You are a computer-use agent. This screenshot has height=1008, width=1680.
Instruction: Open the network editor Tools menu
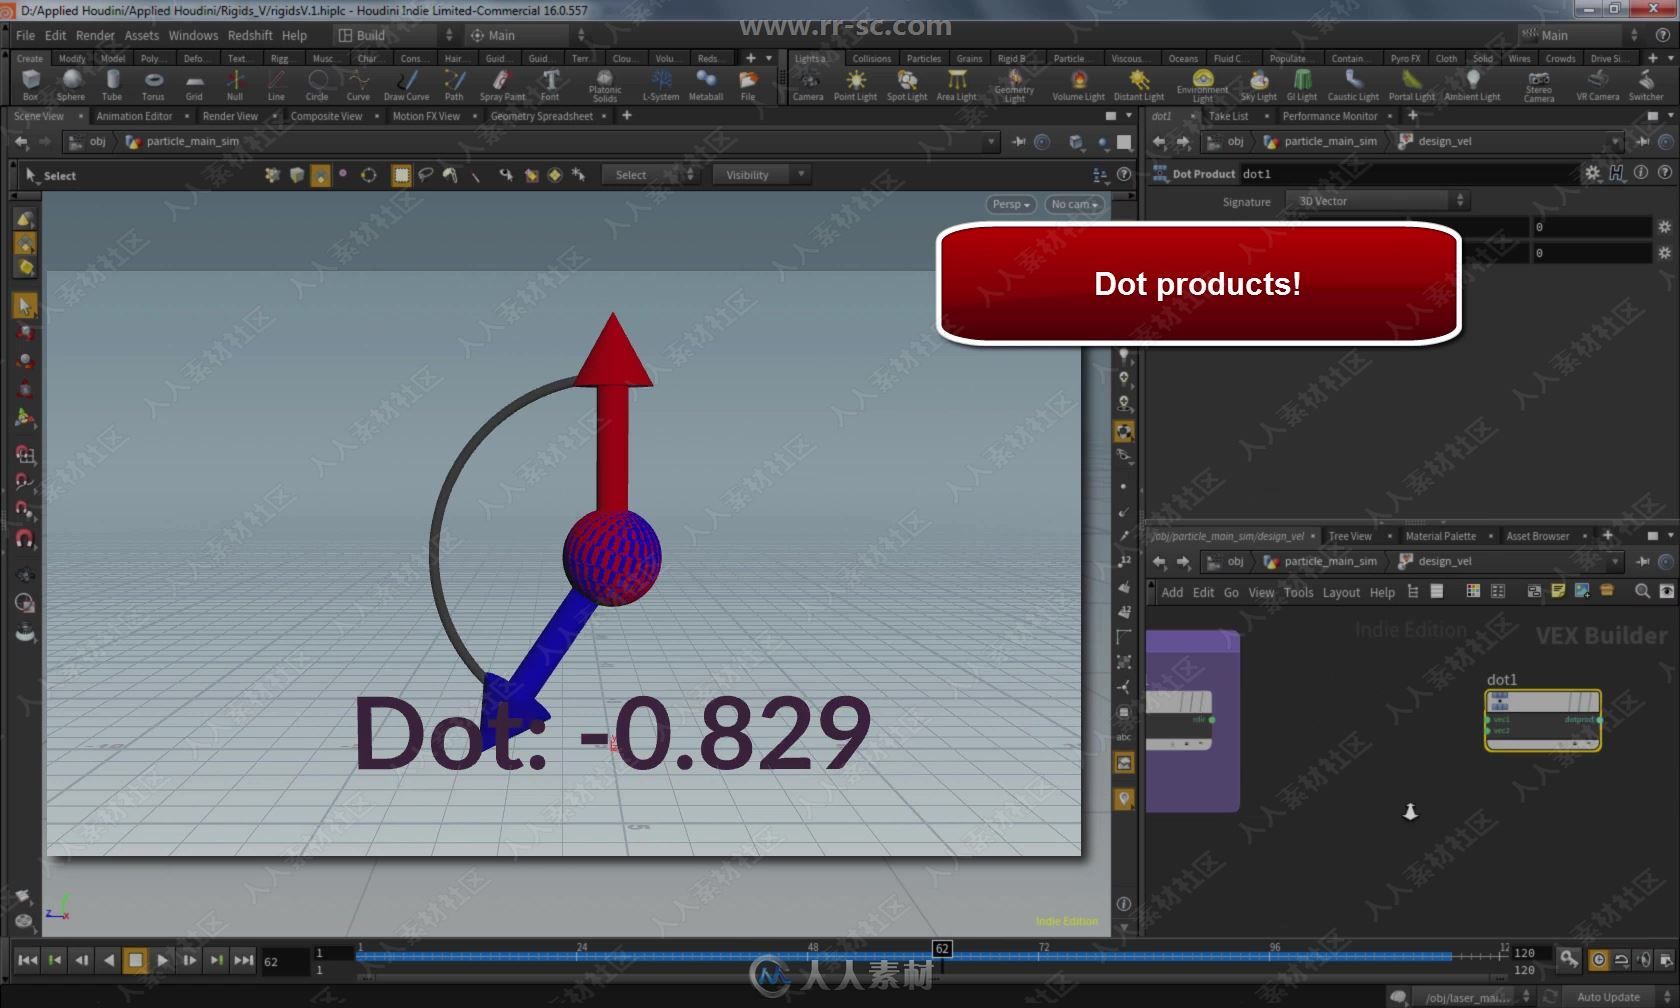(1299, 592)
